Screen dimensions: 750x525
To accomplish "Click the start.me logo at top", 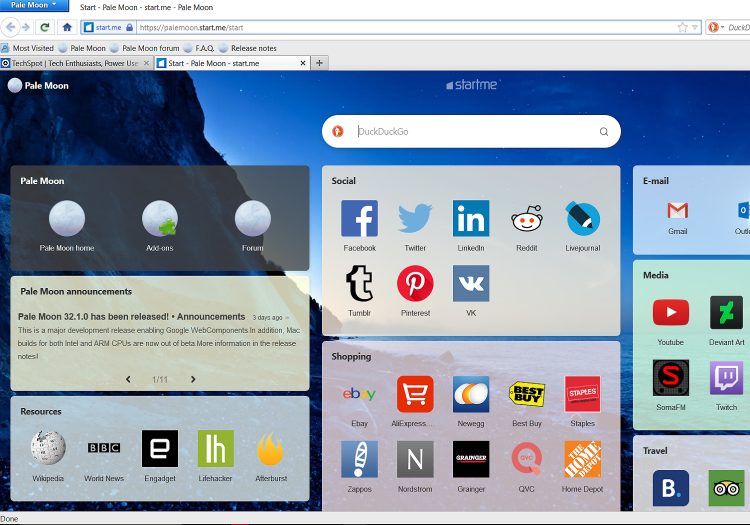I will [x=472, y=85].
